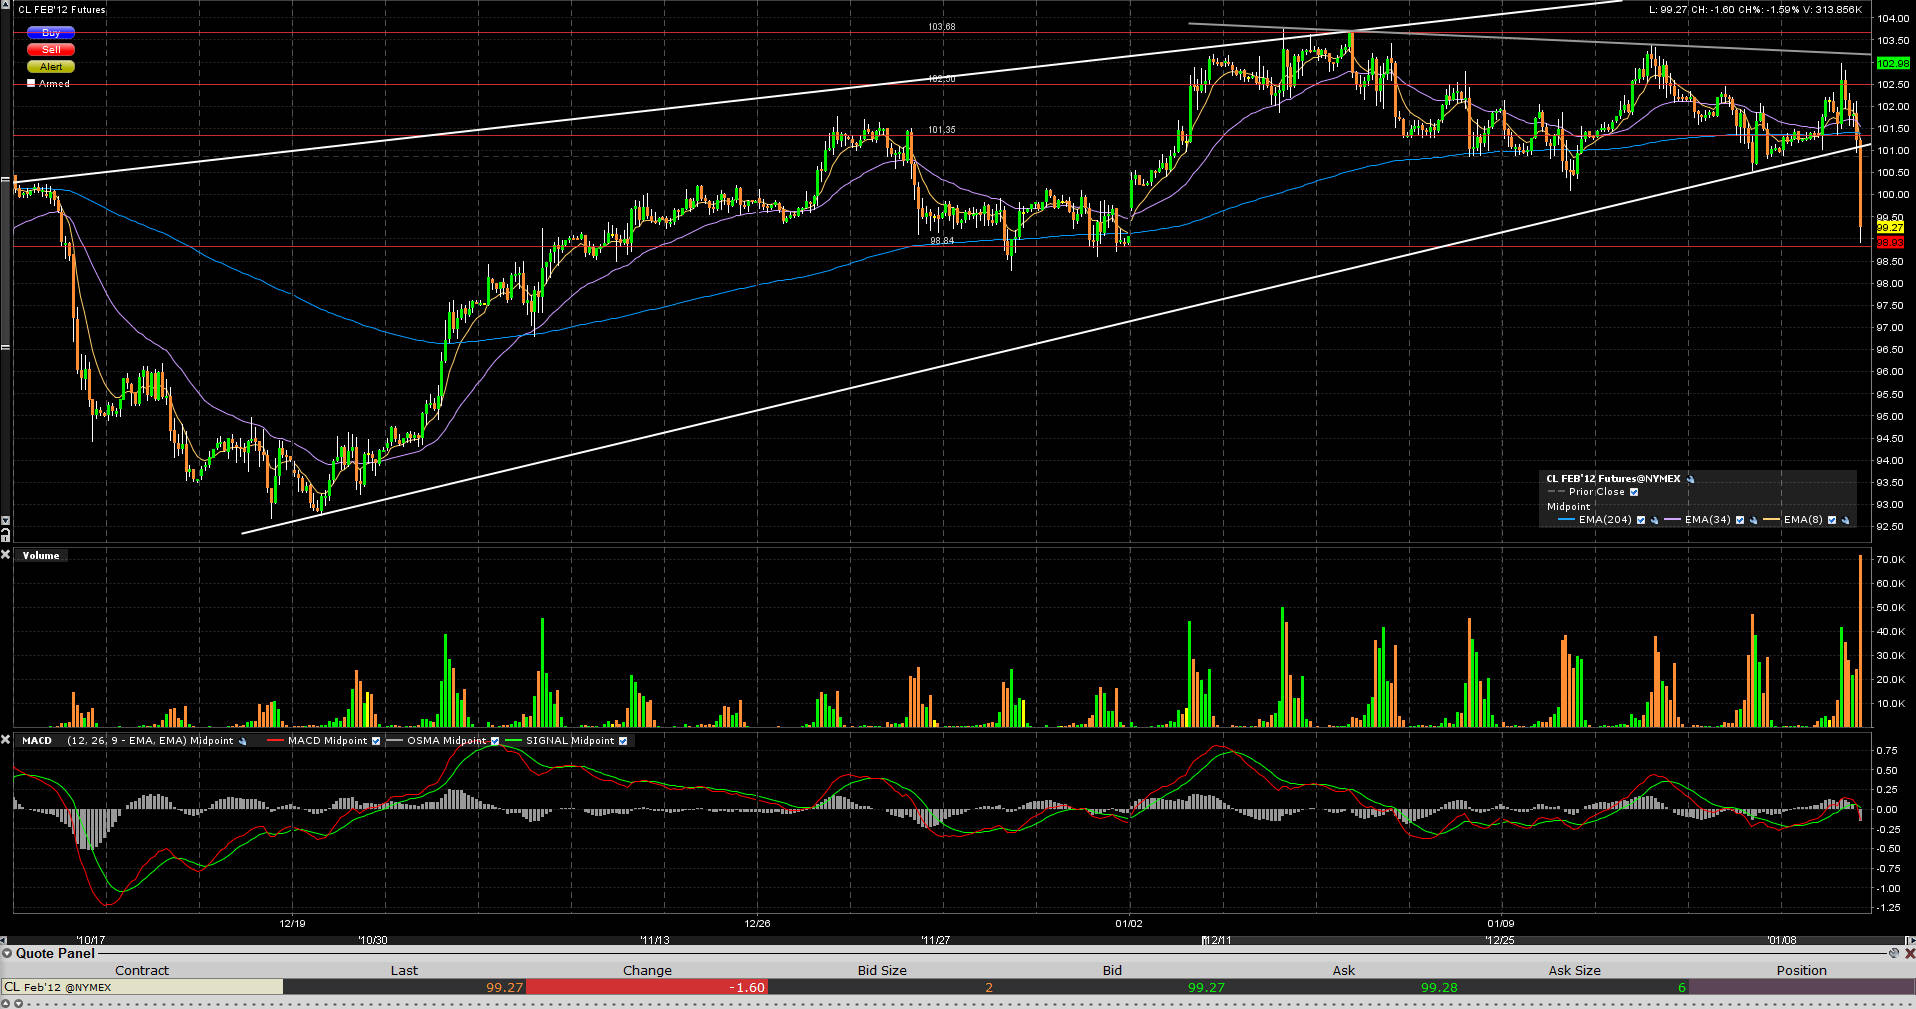Click the '12/11 marker on time scrollbar
Screen dimensions: 1916x1009
click(x=1217, y=940)
